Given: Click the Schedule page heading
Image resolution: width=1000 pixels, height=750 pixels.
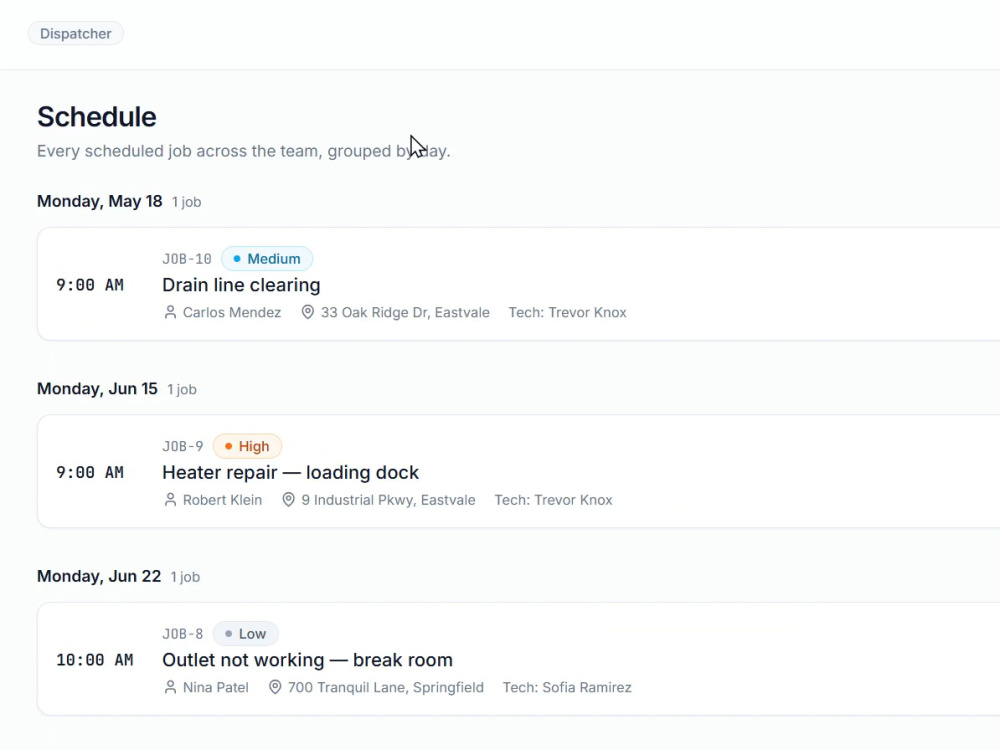Looking at the screenshot, I should (x=97, y=117).
